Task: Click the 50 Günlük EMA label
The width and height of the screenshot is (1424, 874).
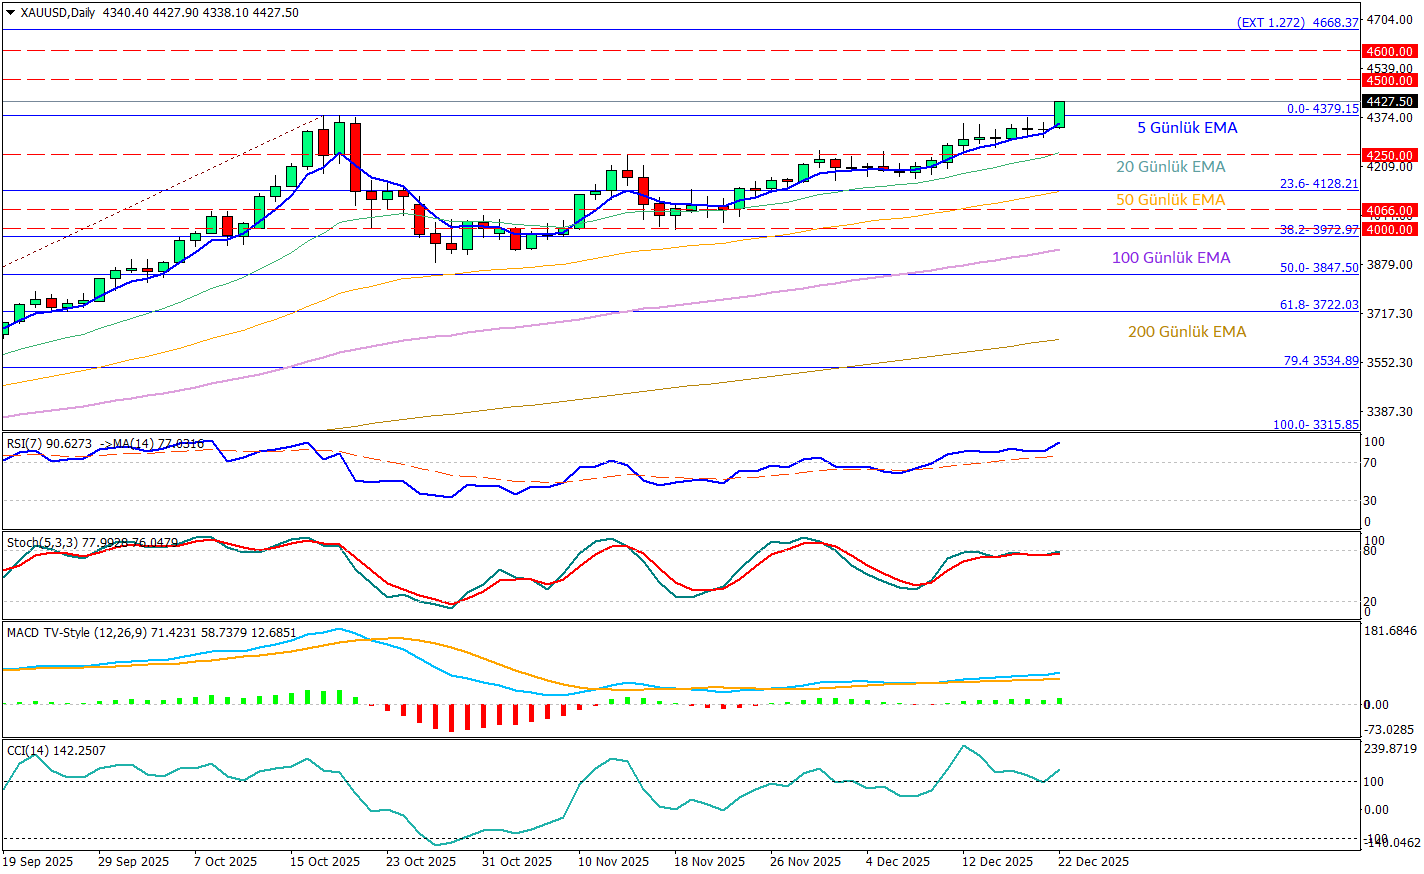Action: tap(1170, 200)
